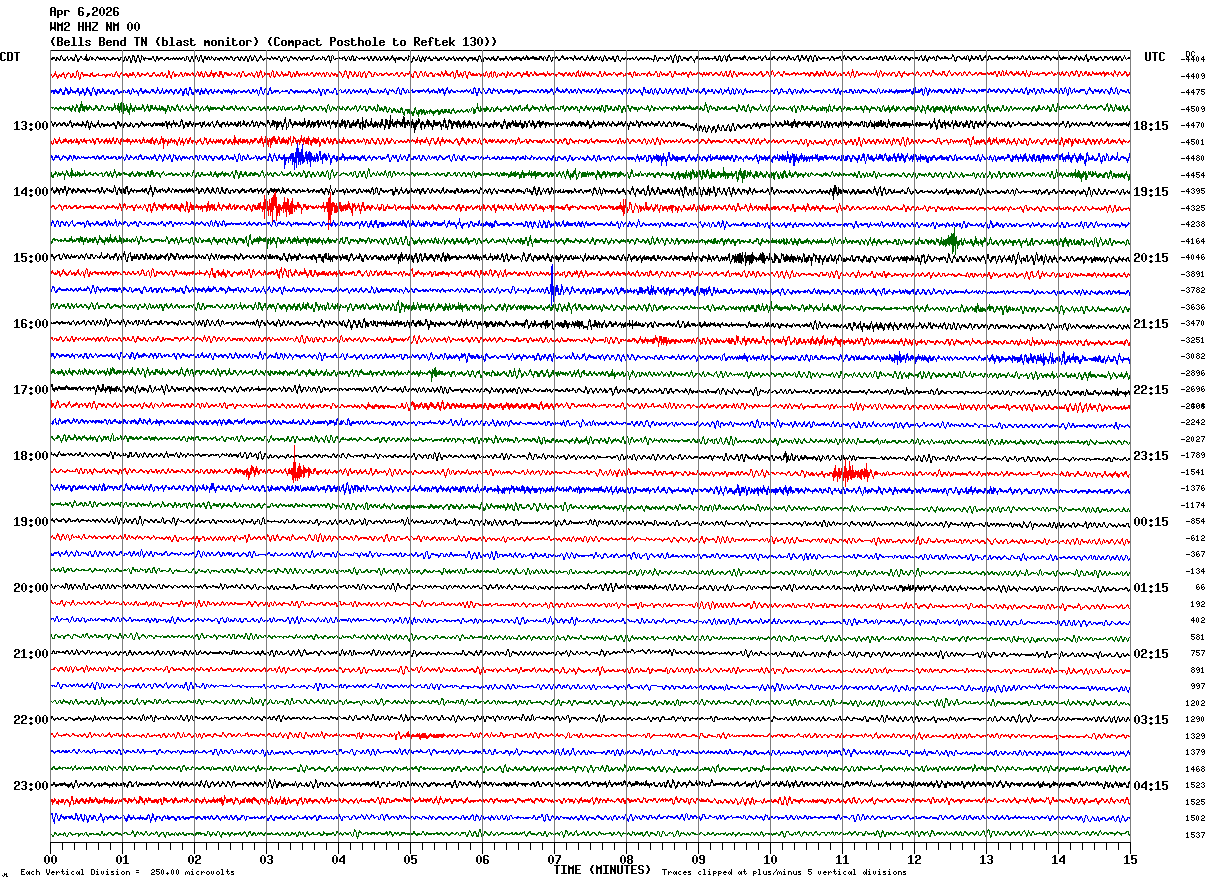Select the 22:00 CDT hour label
This screenshot has height=886, width=1210.
click(31, 720)
